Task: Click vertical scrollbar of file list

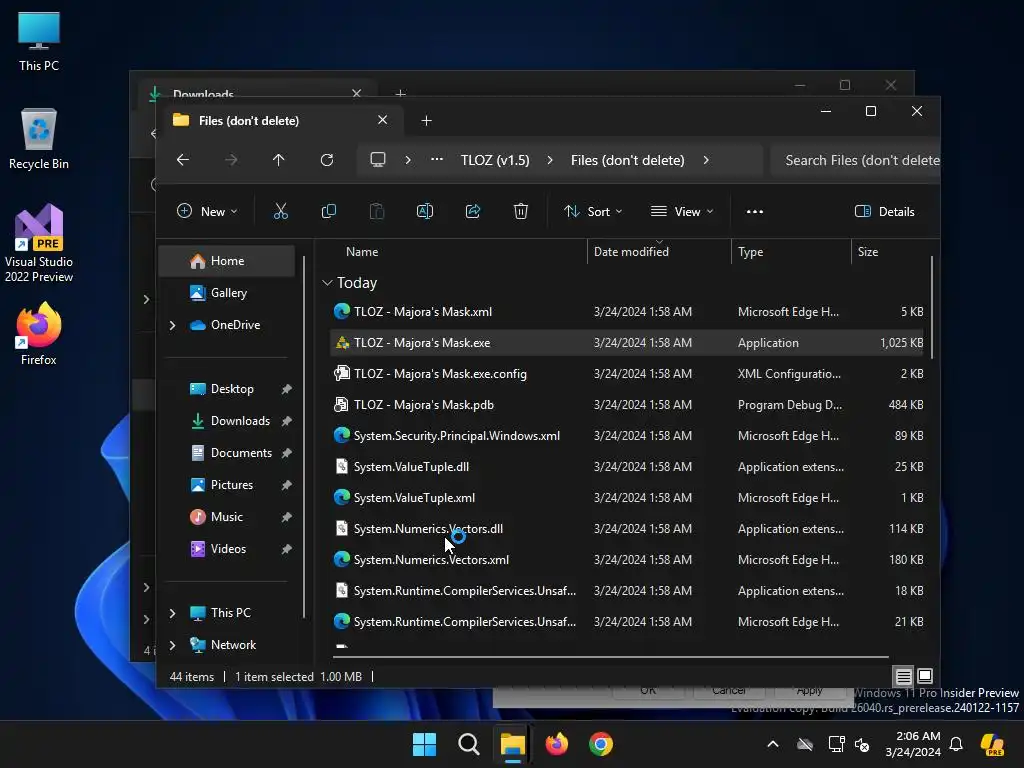Action: coord(931,307)
